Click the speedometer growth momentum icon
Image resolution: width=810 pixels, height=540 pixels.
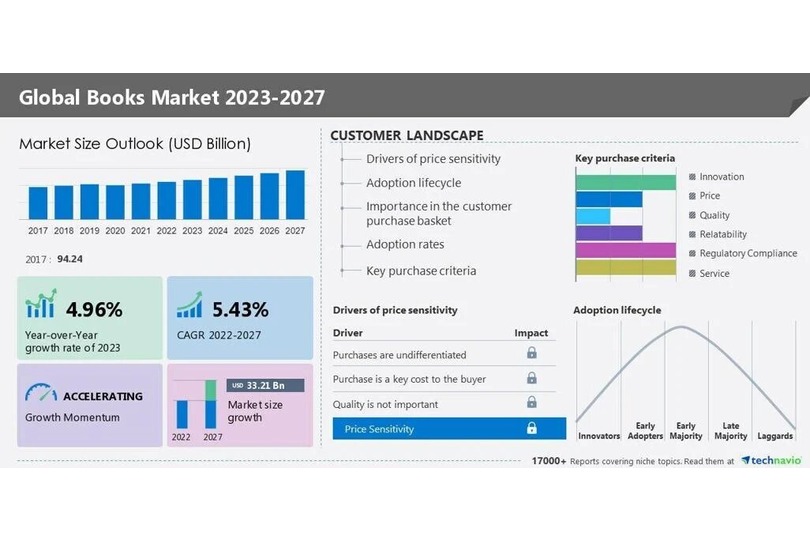(x=40, y=393)
